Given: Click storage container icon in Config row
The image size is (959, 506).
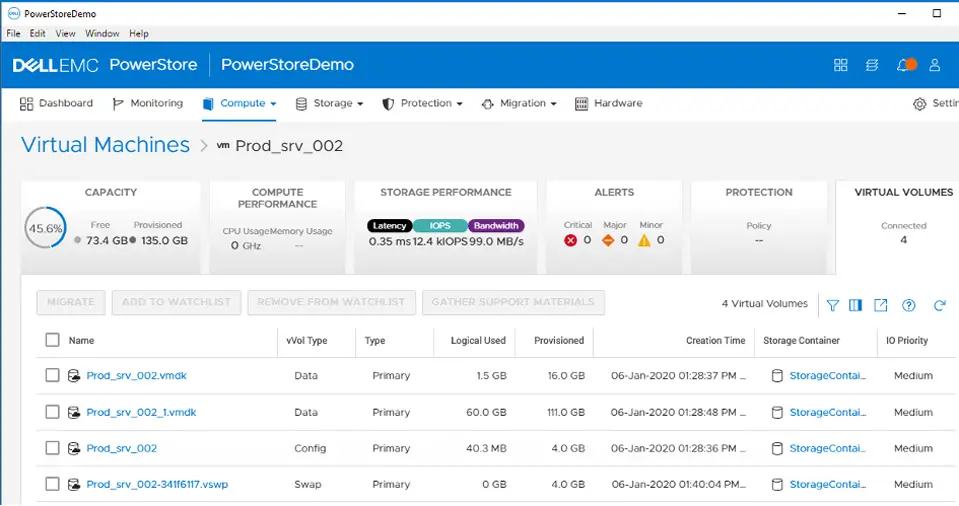Looking at the screenshot, I should pos(777,448).
